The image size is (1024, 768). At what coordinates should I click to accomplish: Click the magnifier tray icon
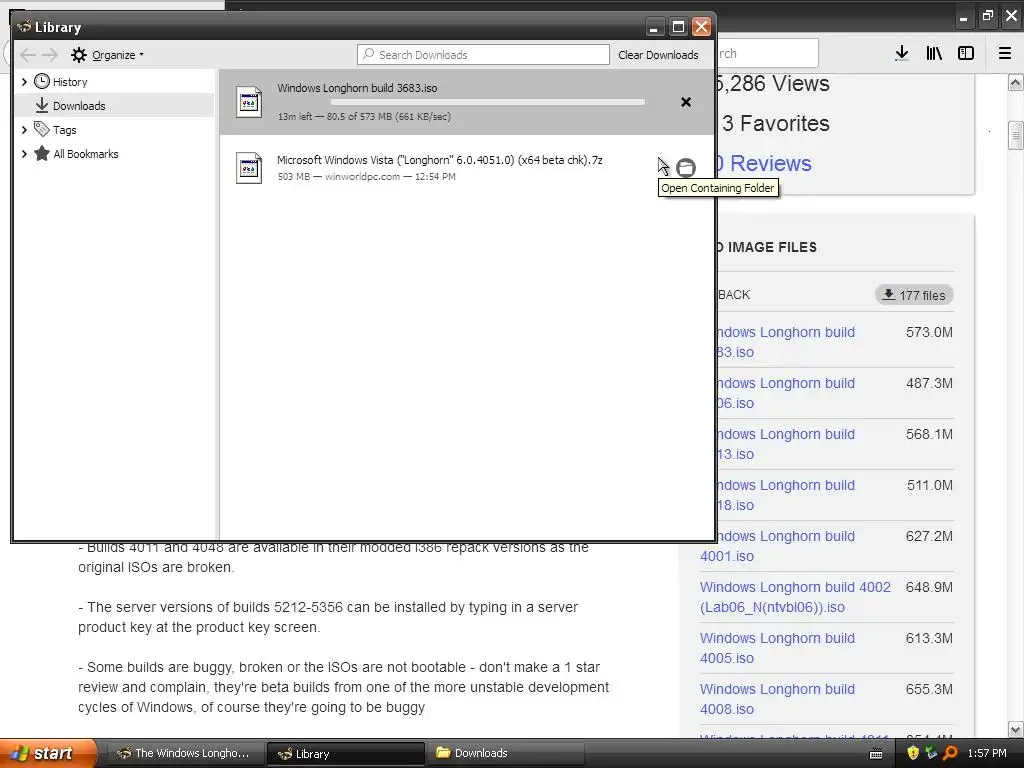coord(950,753)
